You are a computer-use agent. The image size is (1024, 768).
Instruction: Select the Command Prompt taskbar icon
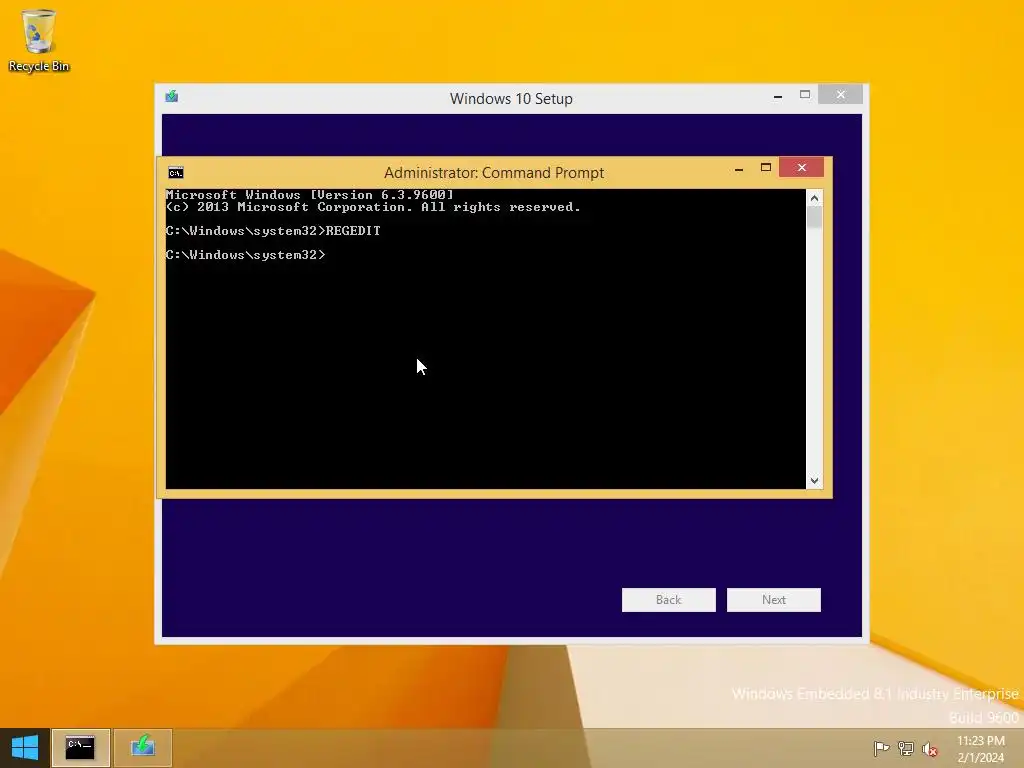coord(80,748)
